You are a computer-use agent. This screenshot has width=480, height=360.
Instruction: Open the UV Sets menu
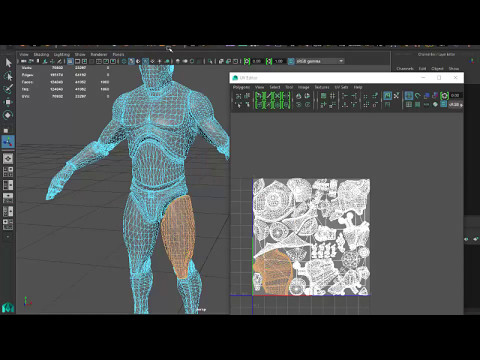coord(341,87)
